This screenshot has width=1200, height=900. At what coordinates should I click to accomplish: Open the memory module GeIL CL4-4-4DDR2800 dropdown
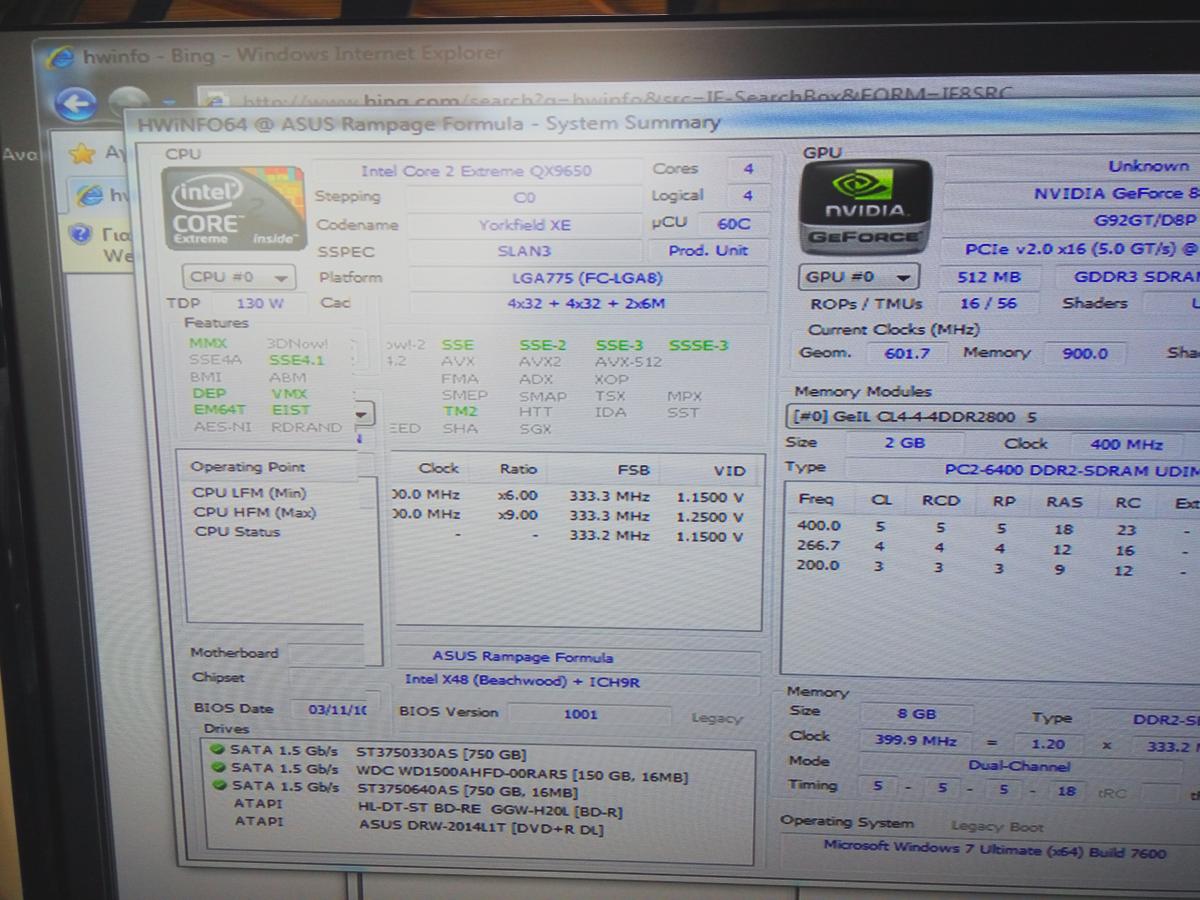(992, 417)
